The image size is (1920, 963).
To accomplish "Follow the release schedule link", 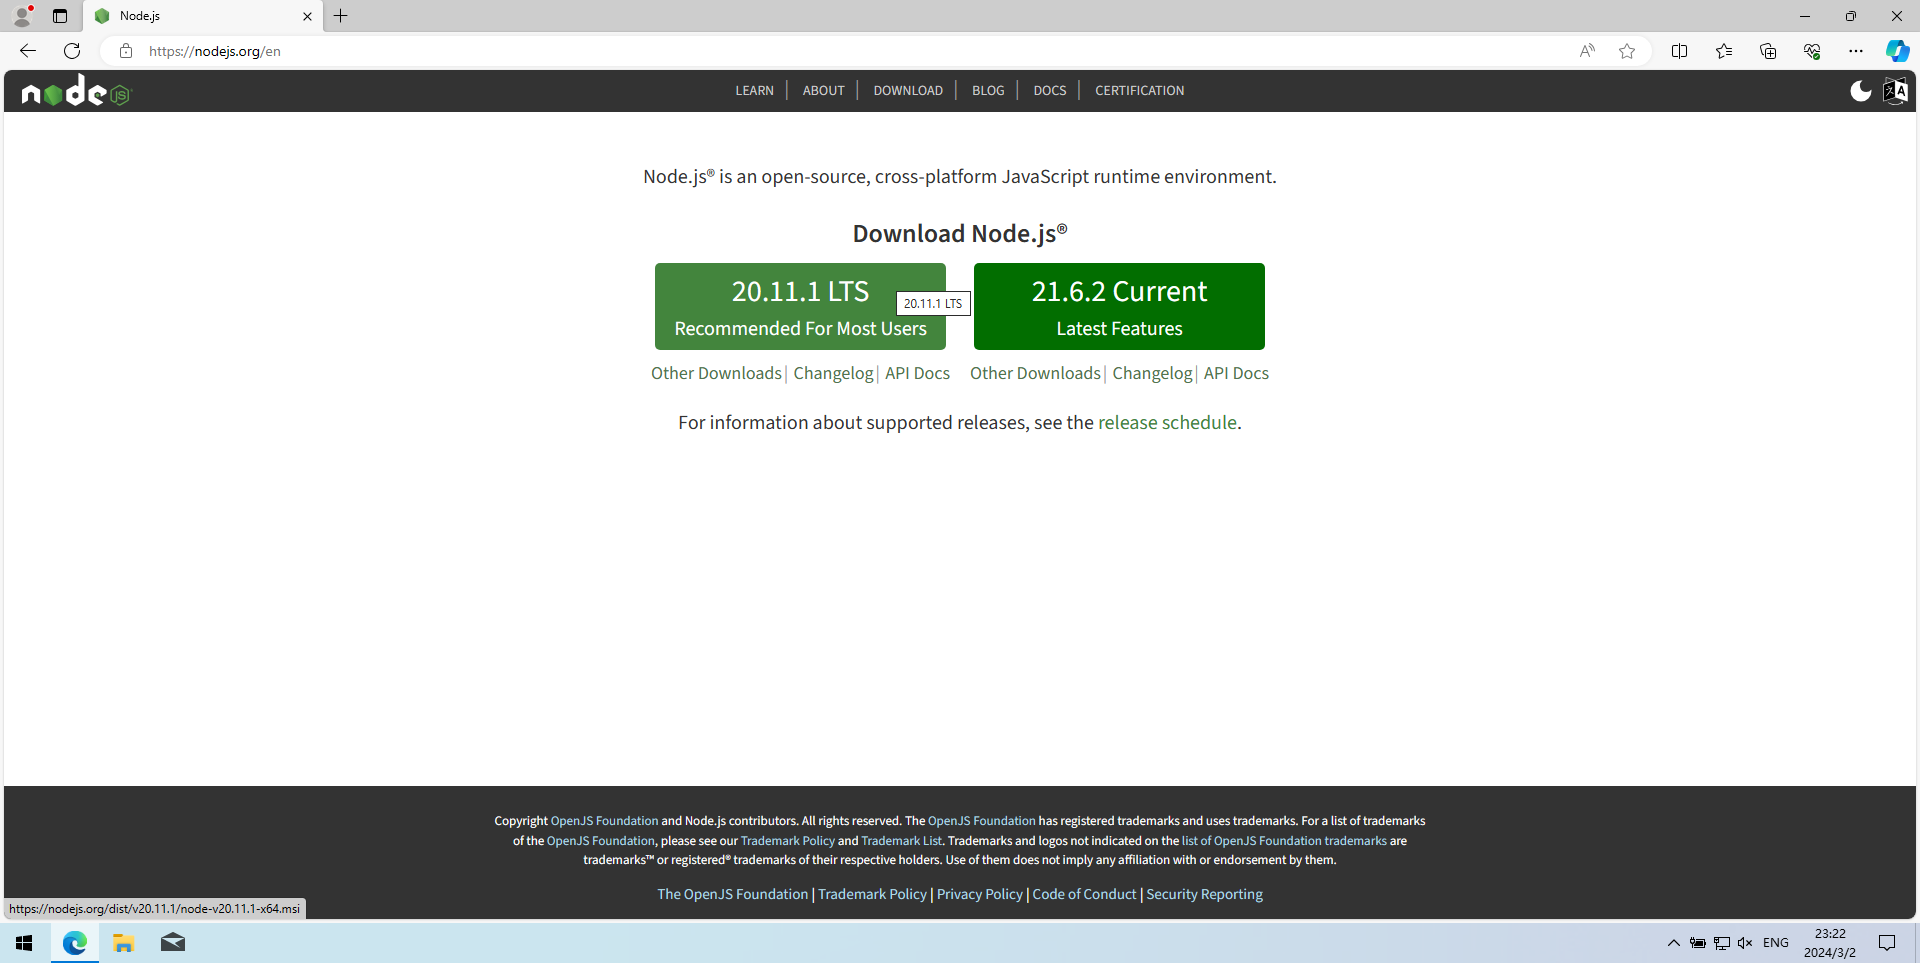I will pos(1167,423).
